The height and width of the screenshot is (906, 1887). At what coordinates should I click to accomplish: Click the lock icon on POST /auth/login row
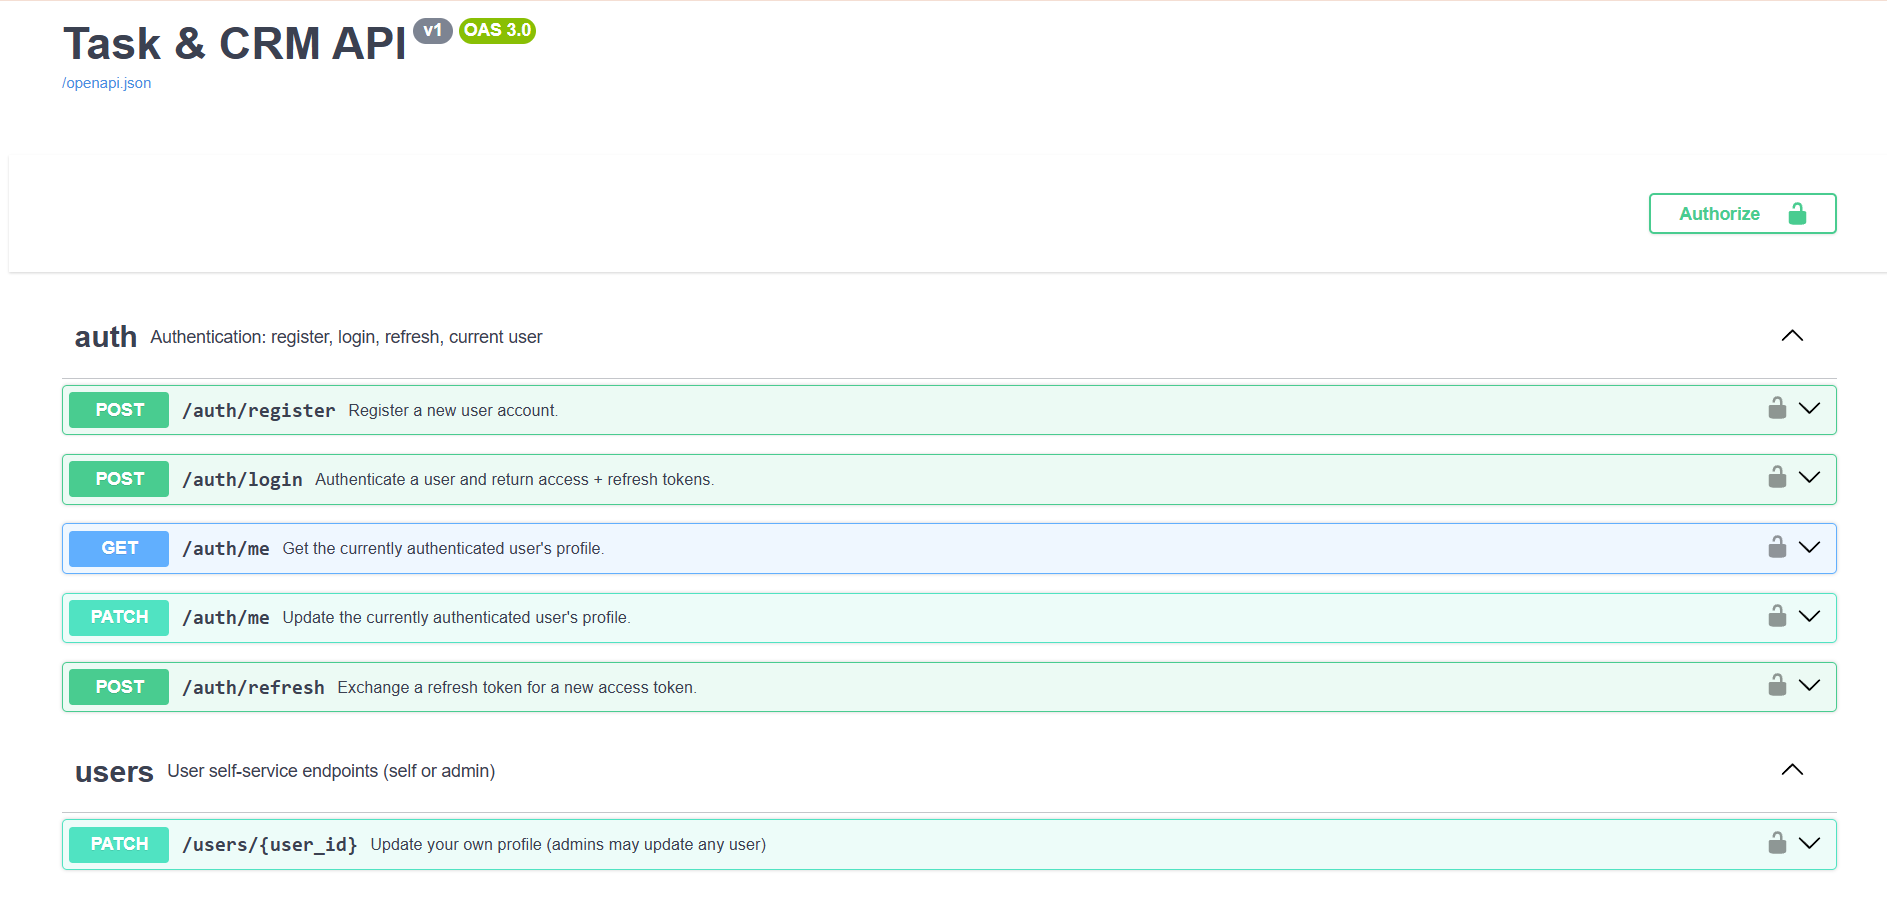[x=1777, y=477]
